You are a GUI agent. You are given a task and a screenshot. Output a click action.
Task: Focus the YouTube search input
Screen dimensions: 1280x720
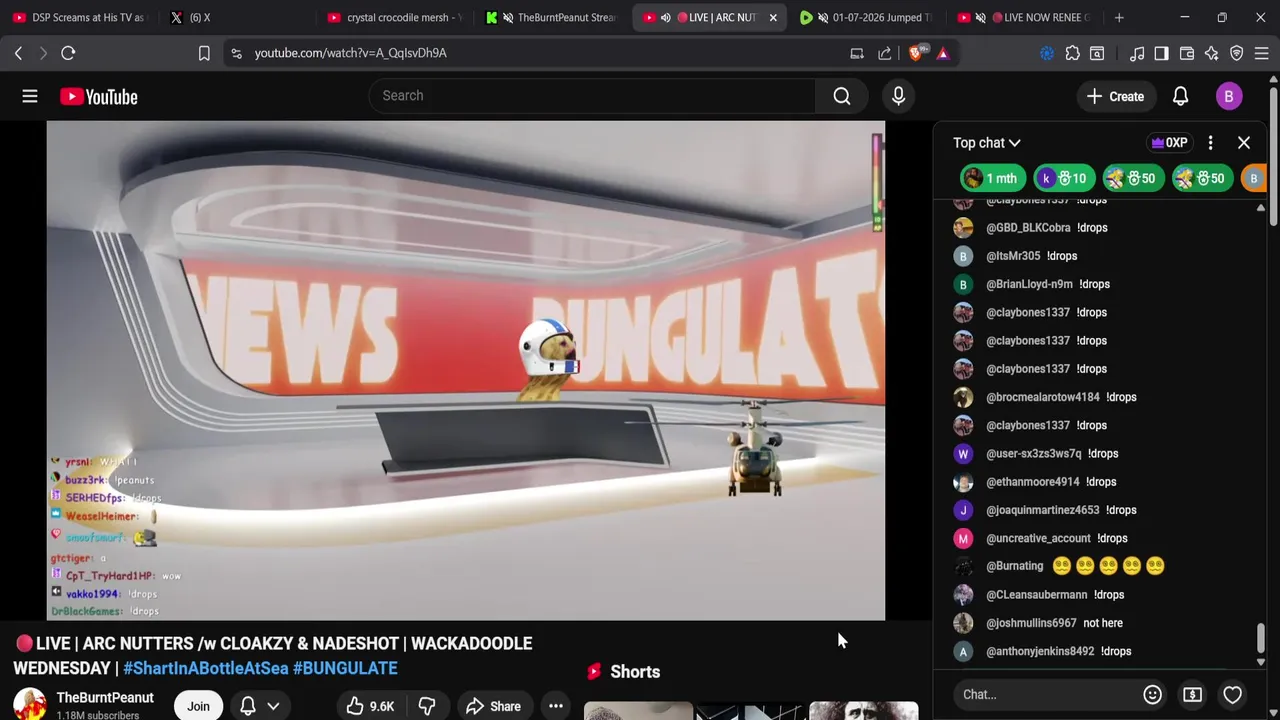coord(590,96)
